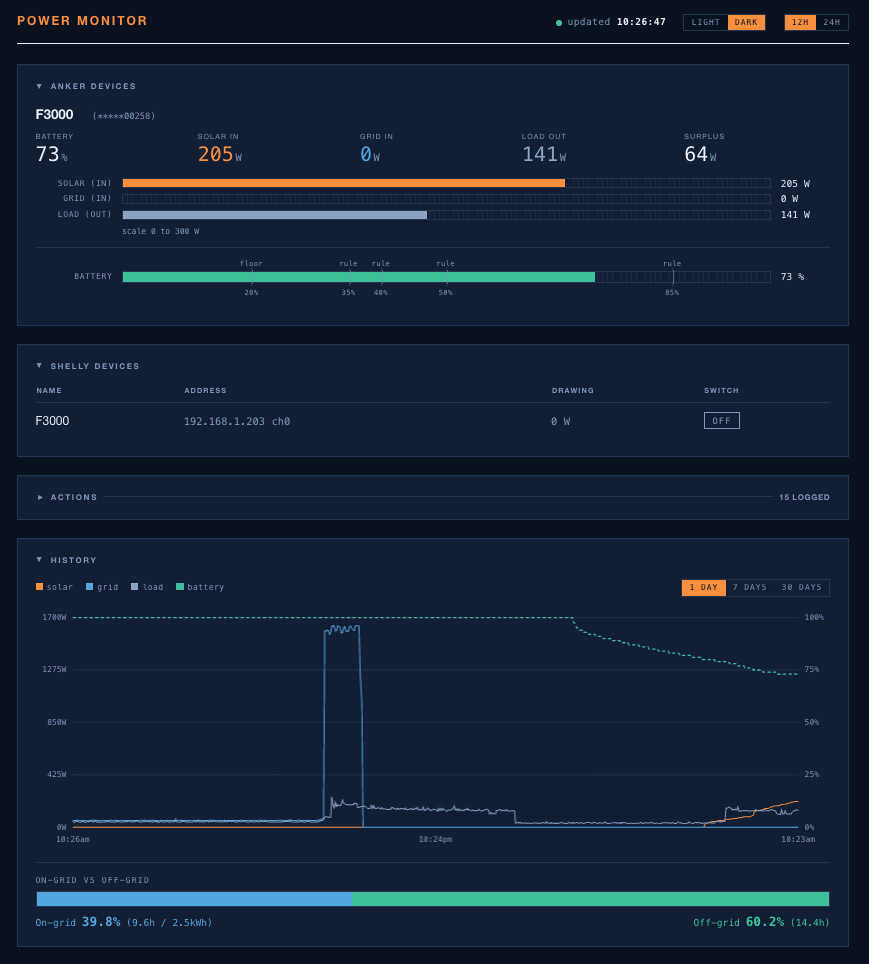Choose the 12H time format
This screenshot has height=964, width=869.
[x=800, y=22]
